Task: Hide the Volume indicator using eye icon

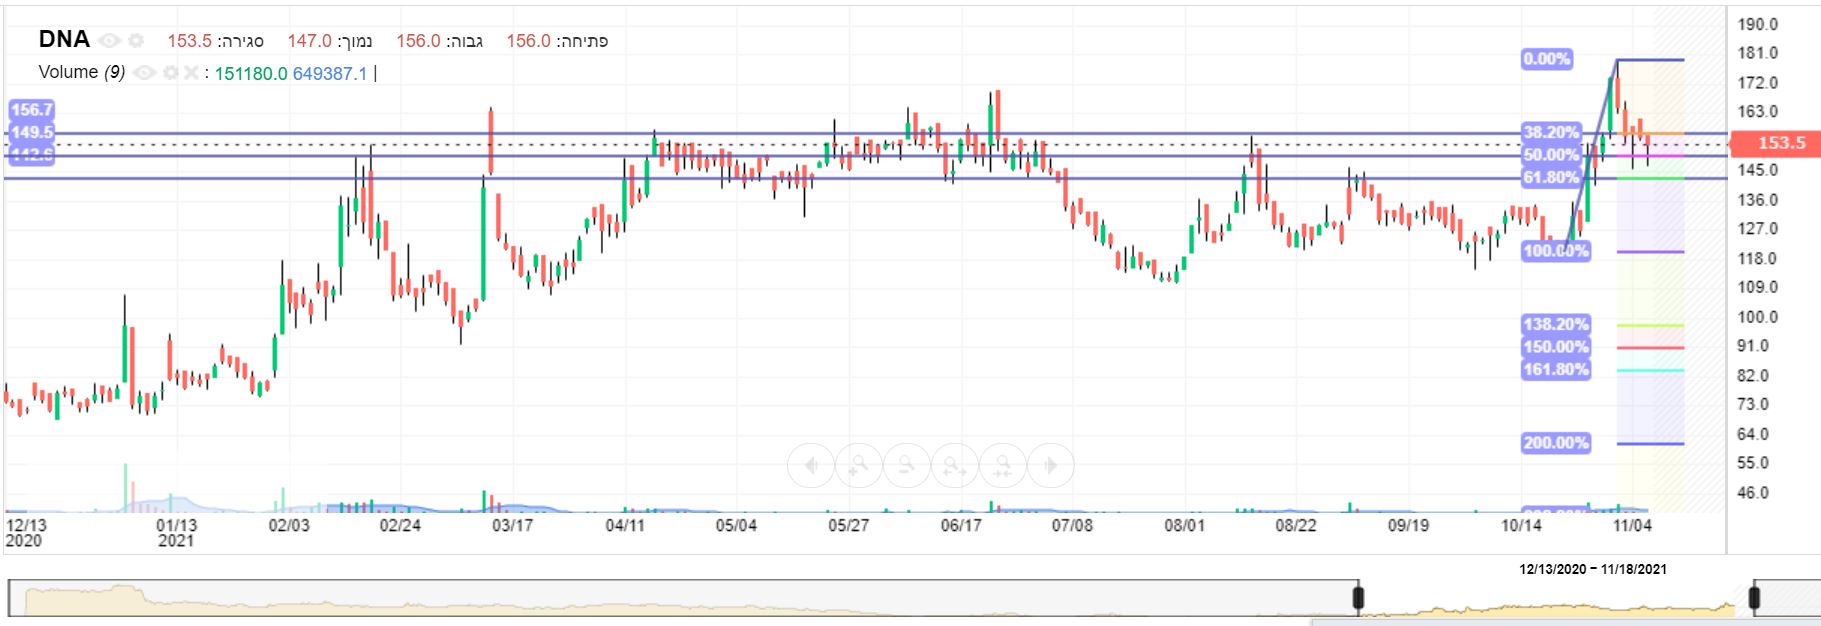Action: point(145,73)
